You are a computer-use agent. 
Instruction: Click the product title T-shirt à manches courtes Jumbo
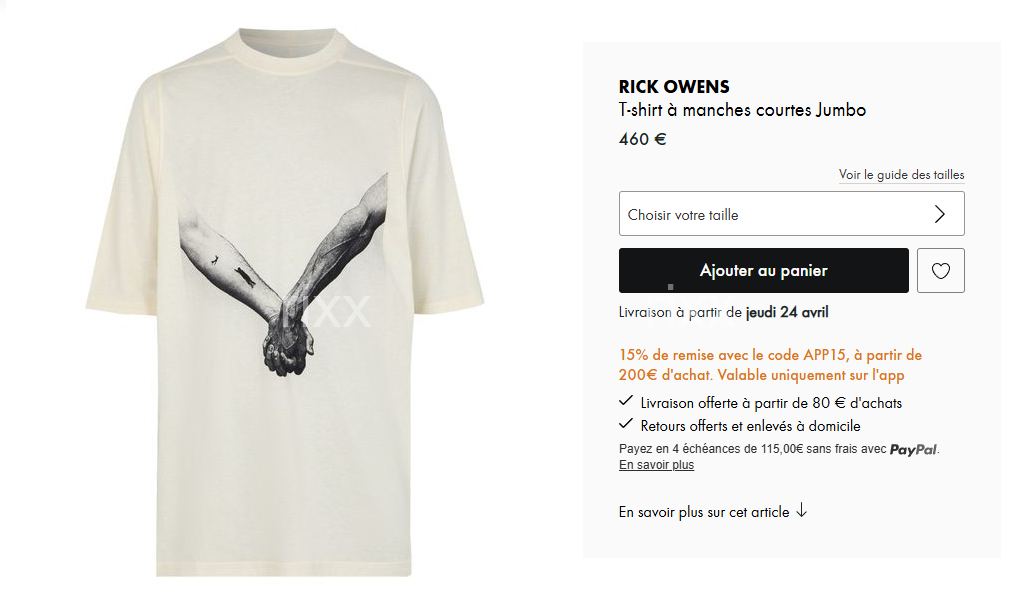pos(742,110)
